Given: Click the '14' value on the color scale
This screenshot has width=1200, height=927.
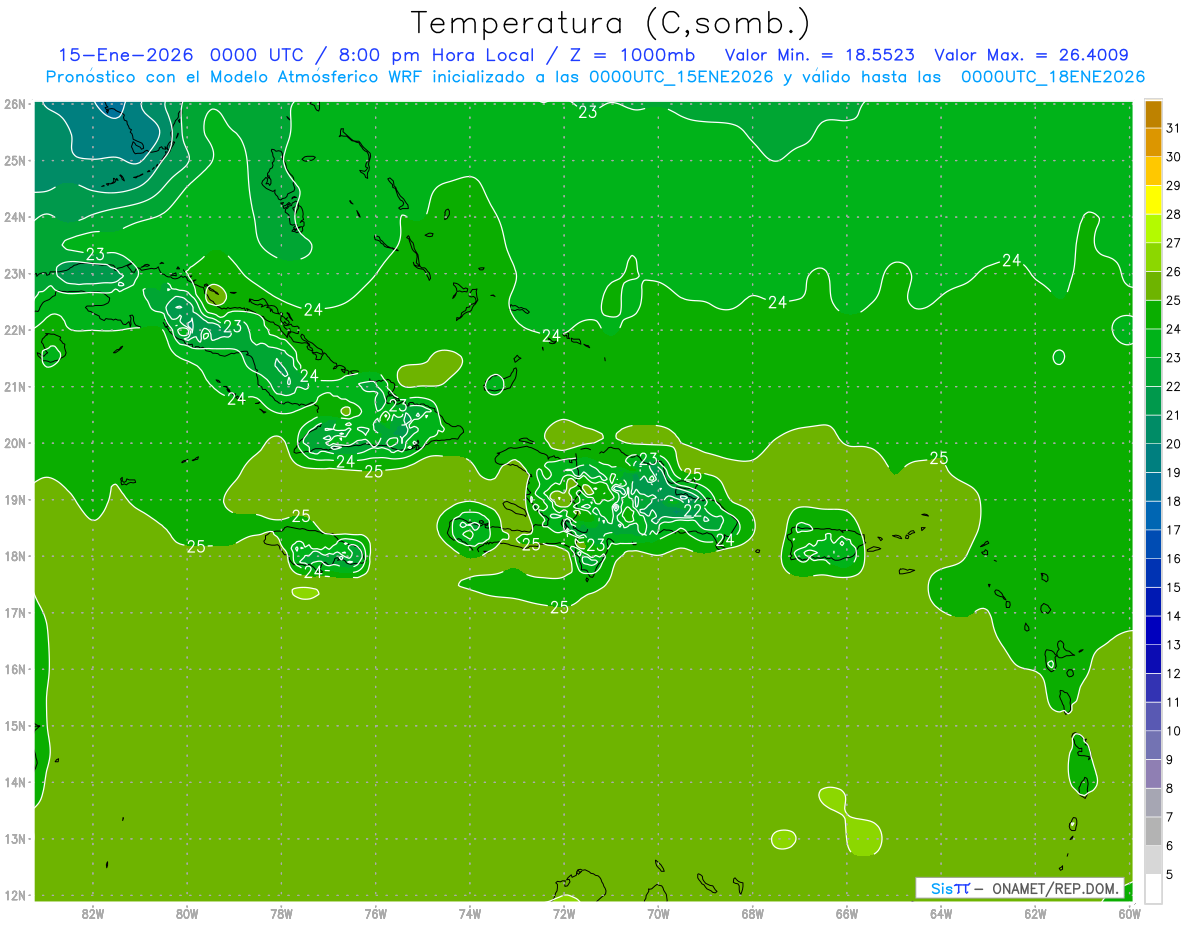Looking at the screenshot, I should tap(1173, 616).
